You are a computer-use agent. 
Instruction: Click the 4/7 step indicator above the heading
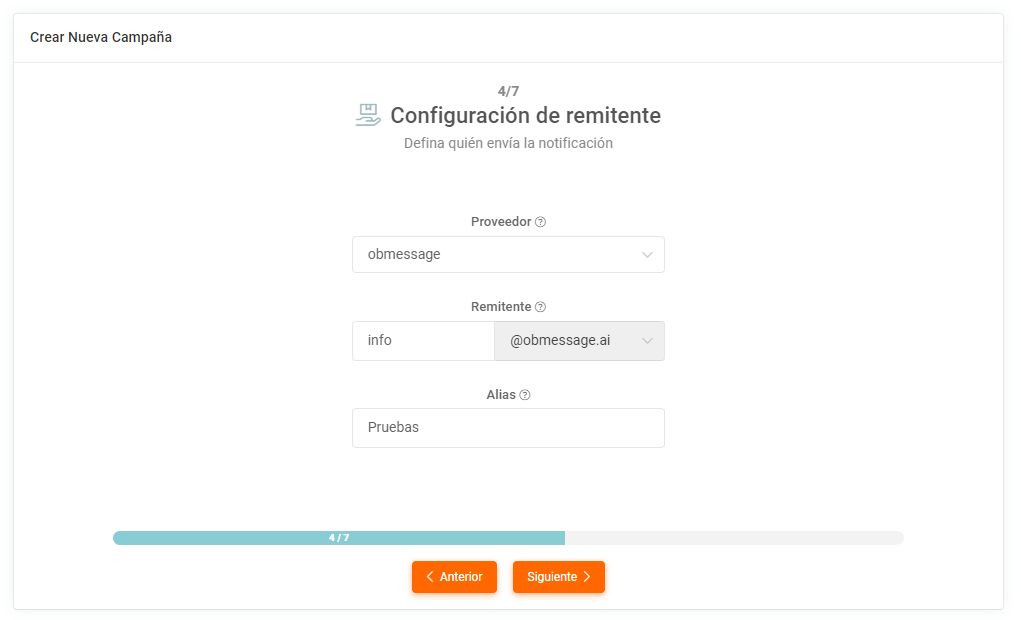coord(508,91)
